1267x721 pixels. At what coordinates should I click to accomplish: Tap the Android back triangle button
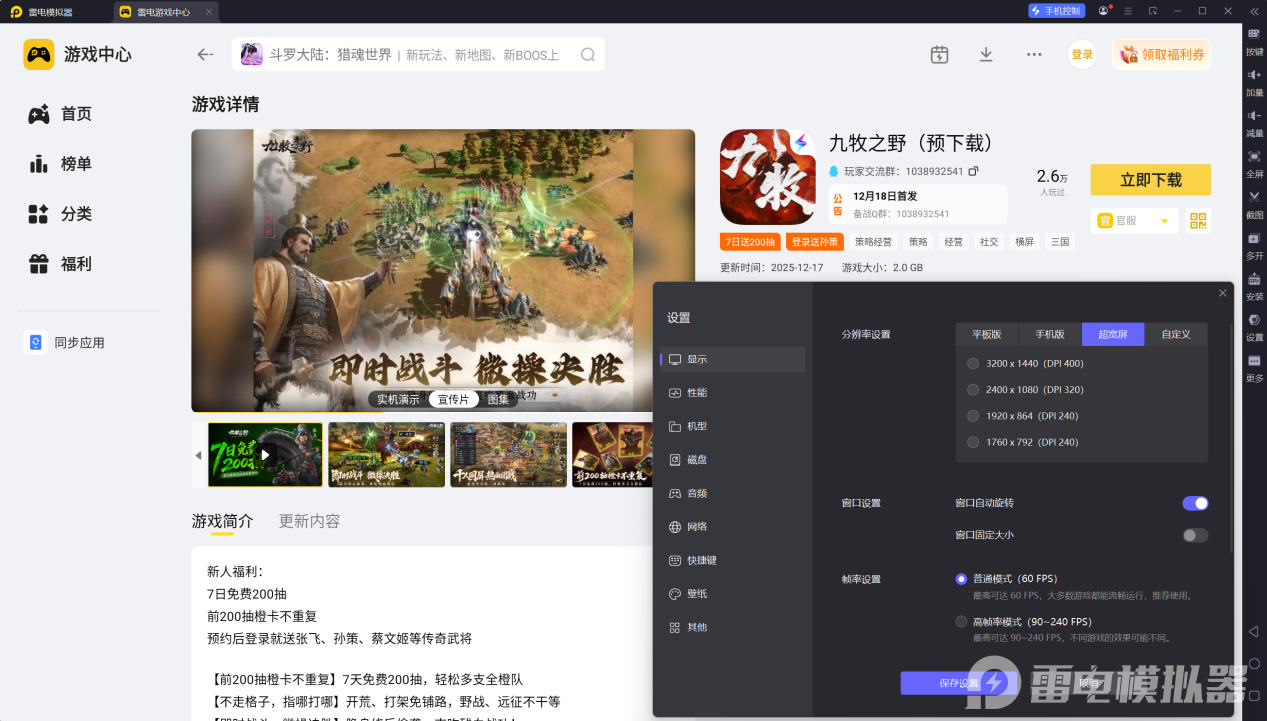point(1254,631)
